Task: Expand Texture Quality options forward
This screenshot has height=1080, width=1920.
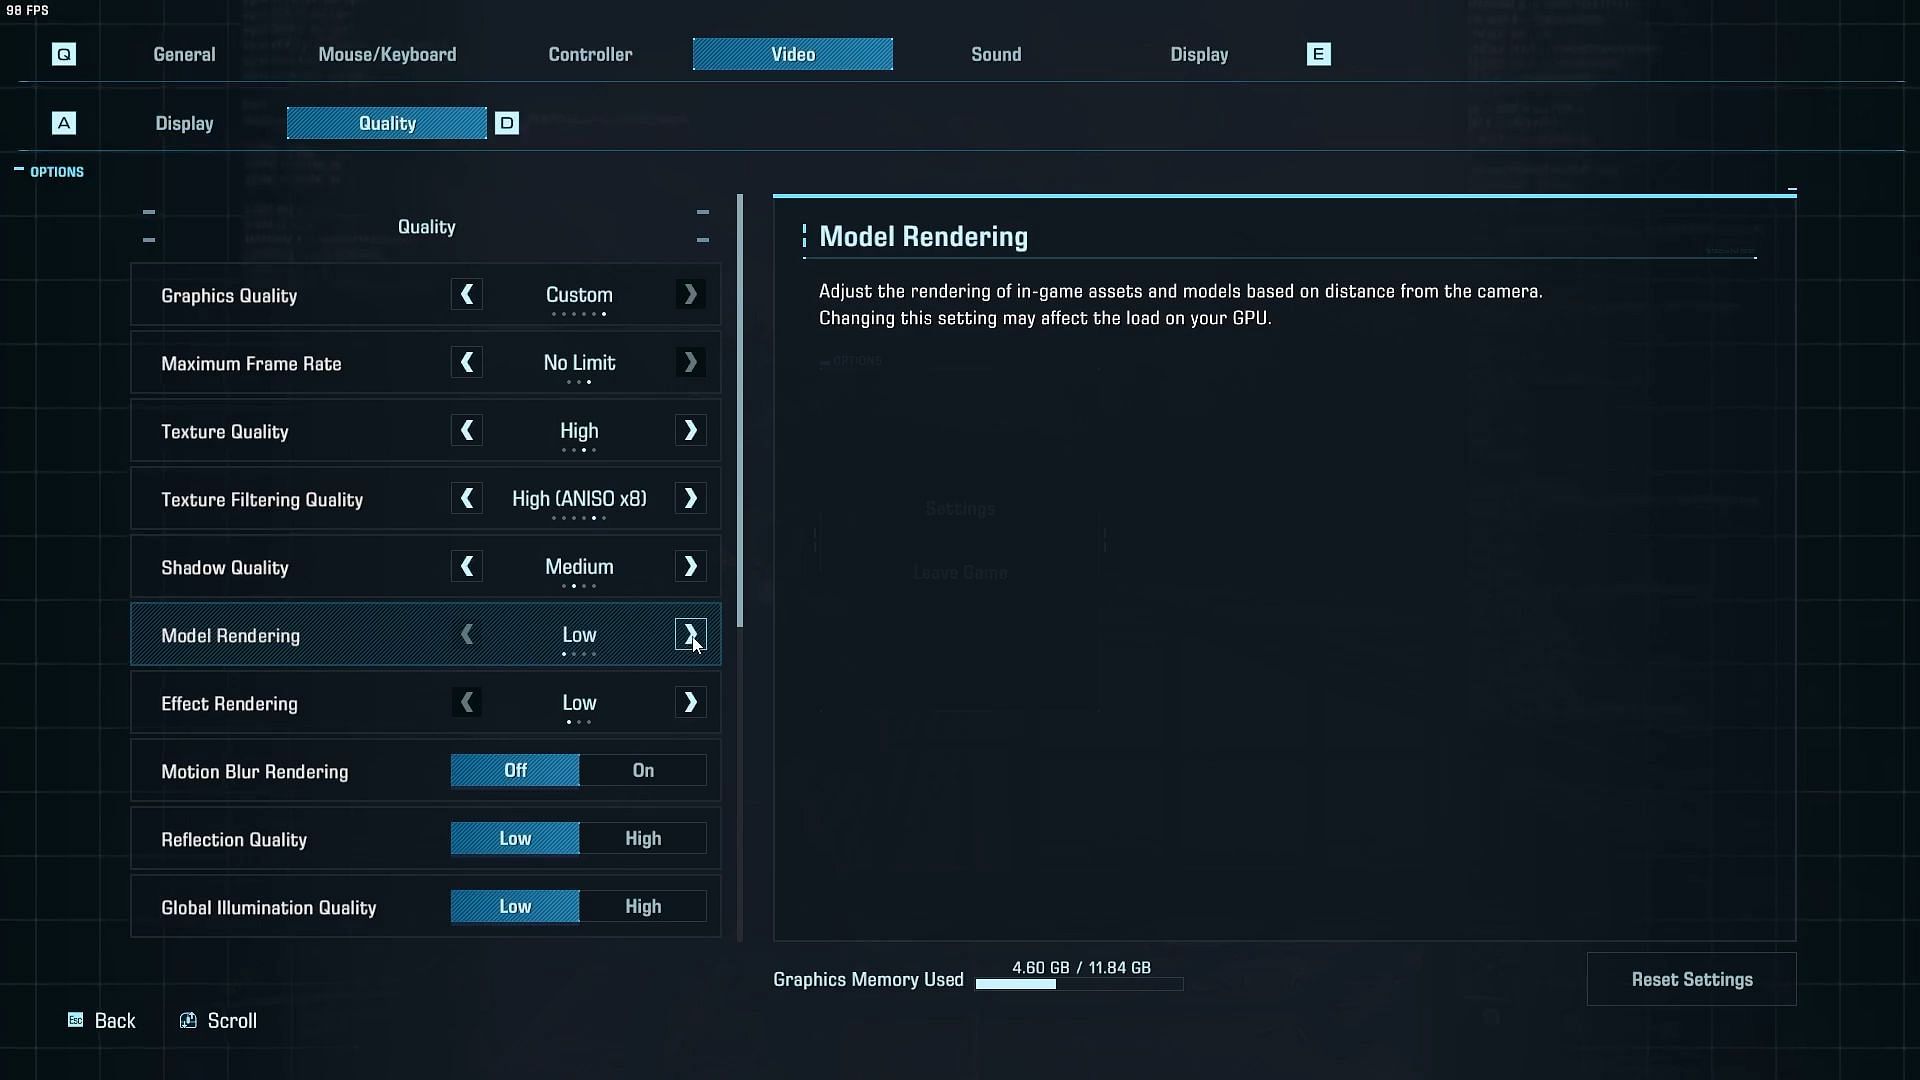Action: tap(690, 430)
